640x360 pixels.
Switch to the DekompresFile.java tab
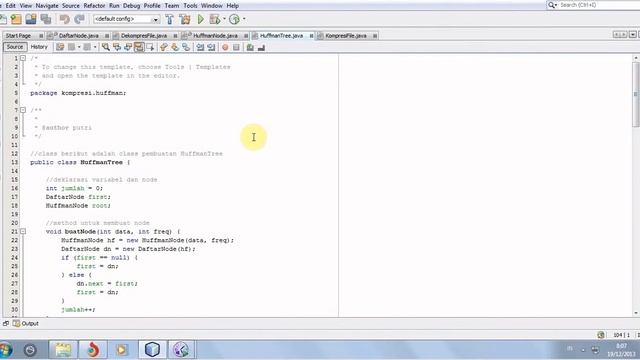pos(144,36)
